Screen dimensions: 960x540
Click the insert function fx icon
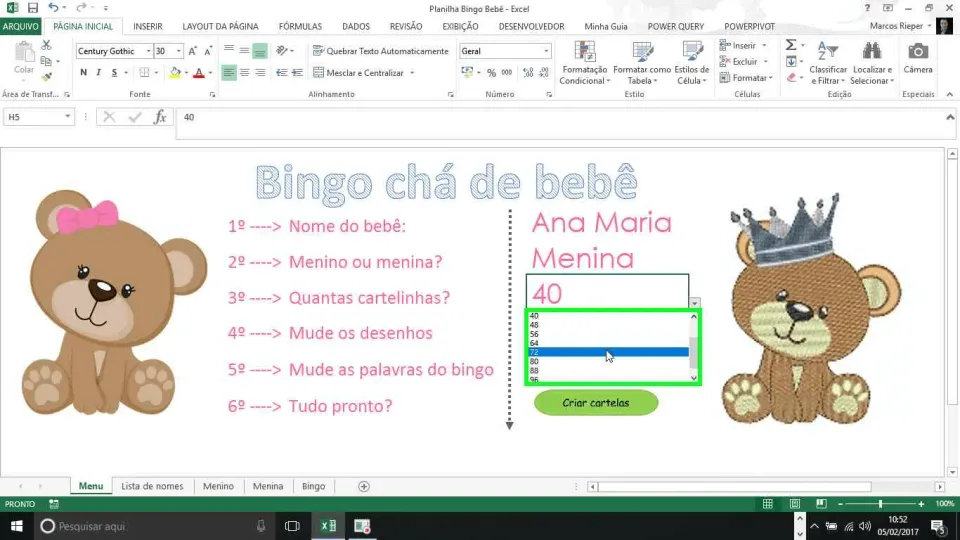[x=160, y=117]
